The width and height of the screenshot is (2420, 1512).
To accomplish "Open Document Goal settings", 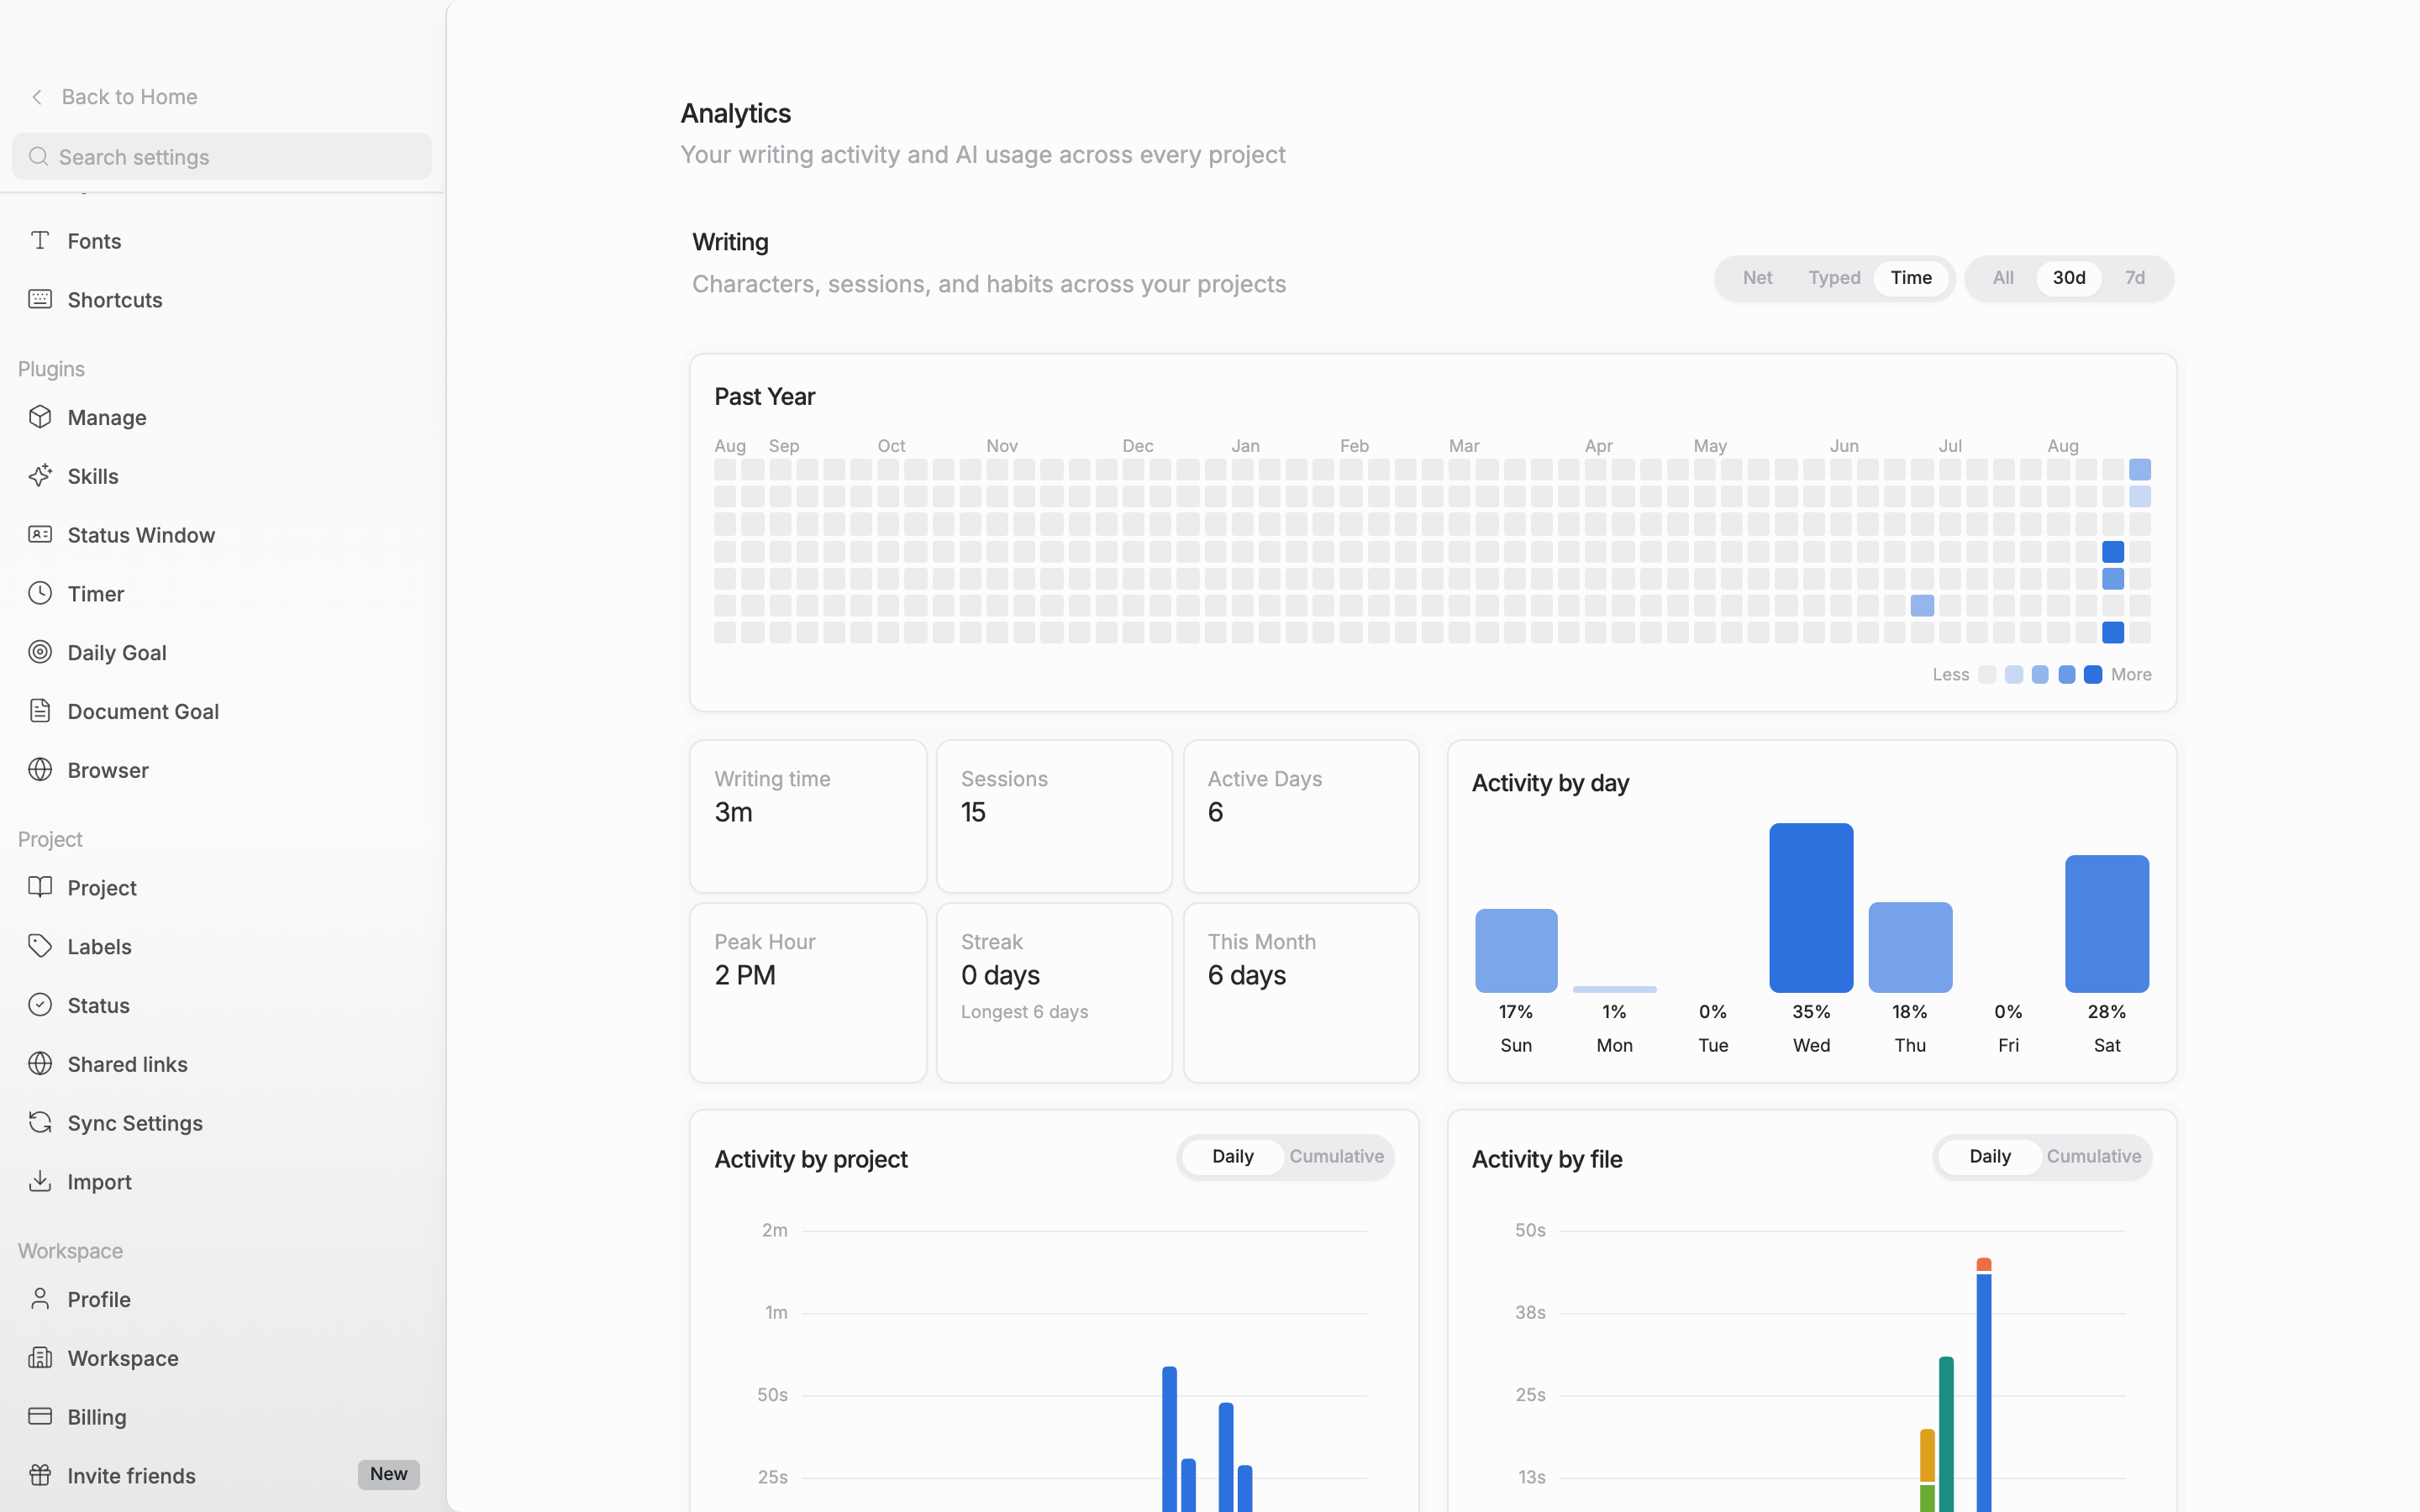I will coord(222,712).
